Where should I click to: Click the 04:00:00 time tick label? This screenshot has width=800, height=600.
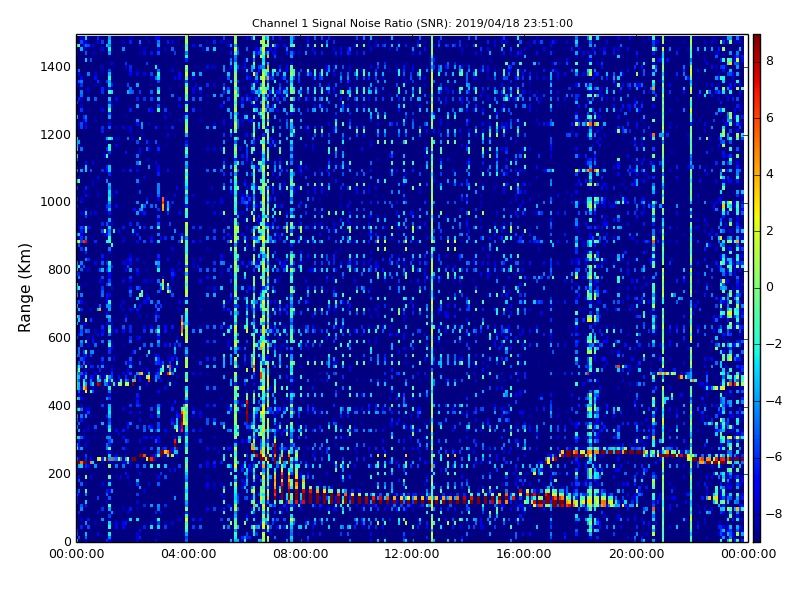pos(188,554)
